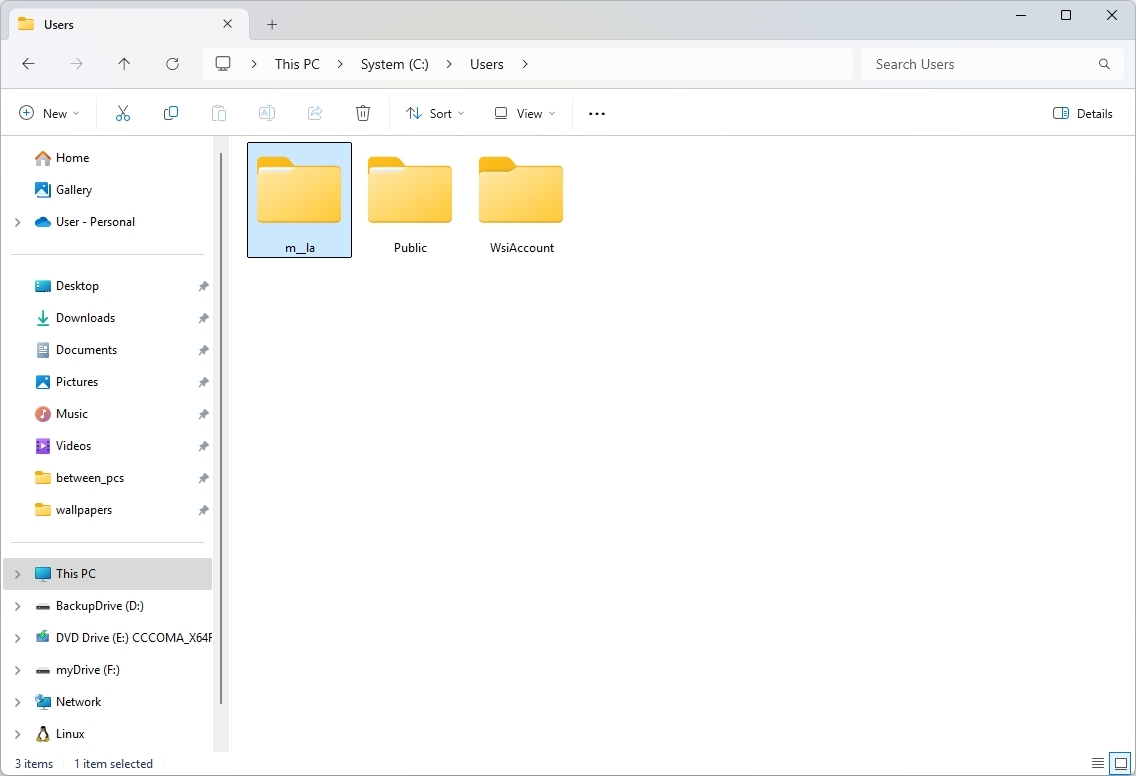The width and height of the screenshot is (1136, 776).
Task: Click System (C:) in address breadcrumb
Action: [395, 64]
